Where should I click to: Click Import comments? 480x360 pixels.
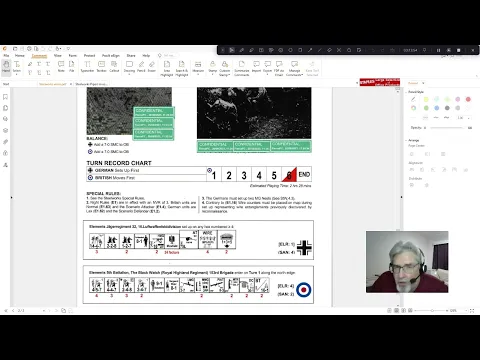256,66
